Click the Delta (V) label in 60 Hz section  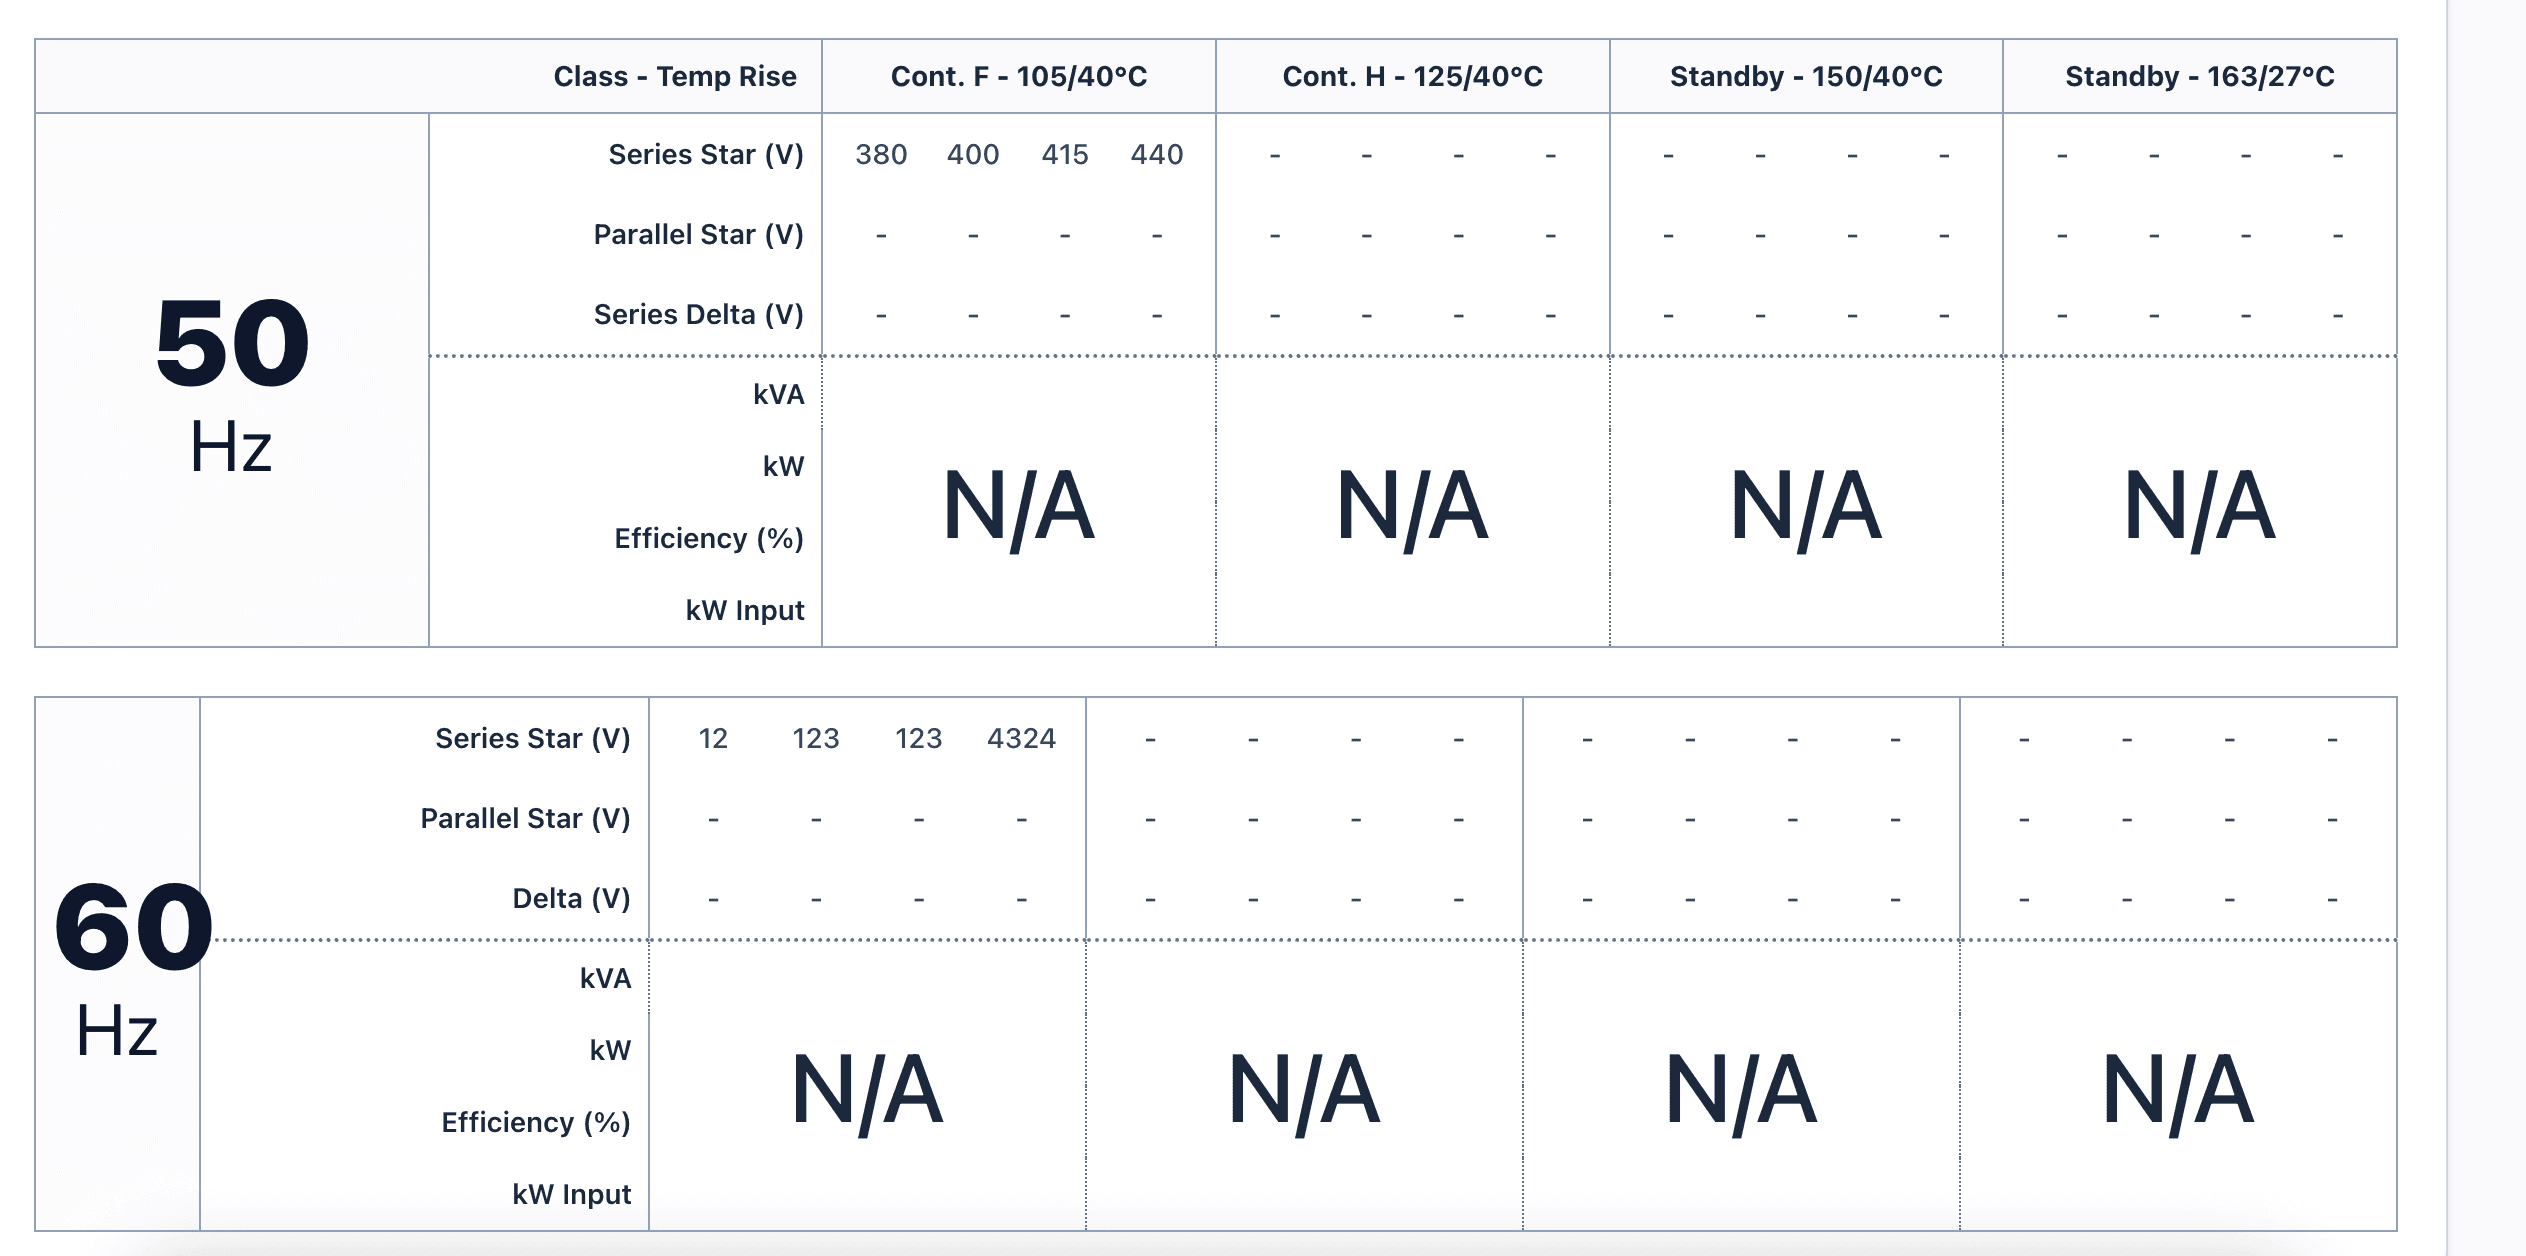click(x=571, y=899)
